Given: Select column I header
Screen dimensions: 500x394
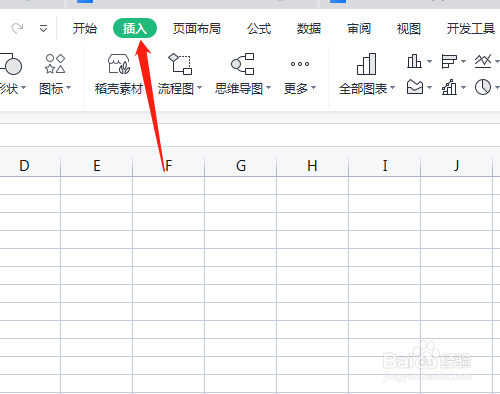Looking at the screenshot, I should pos(385,166).
